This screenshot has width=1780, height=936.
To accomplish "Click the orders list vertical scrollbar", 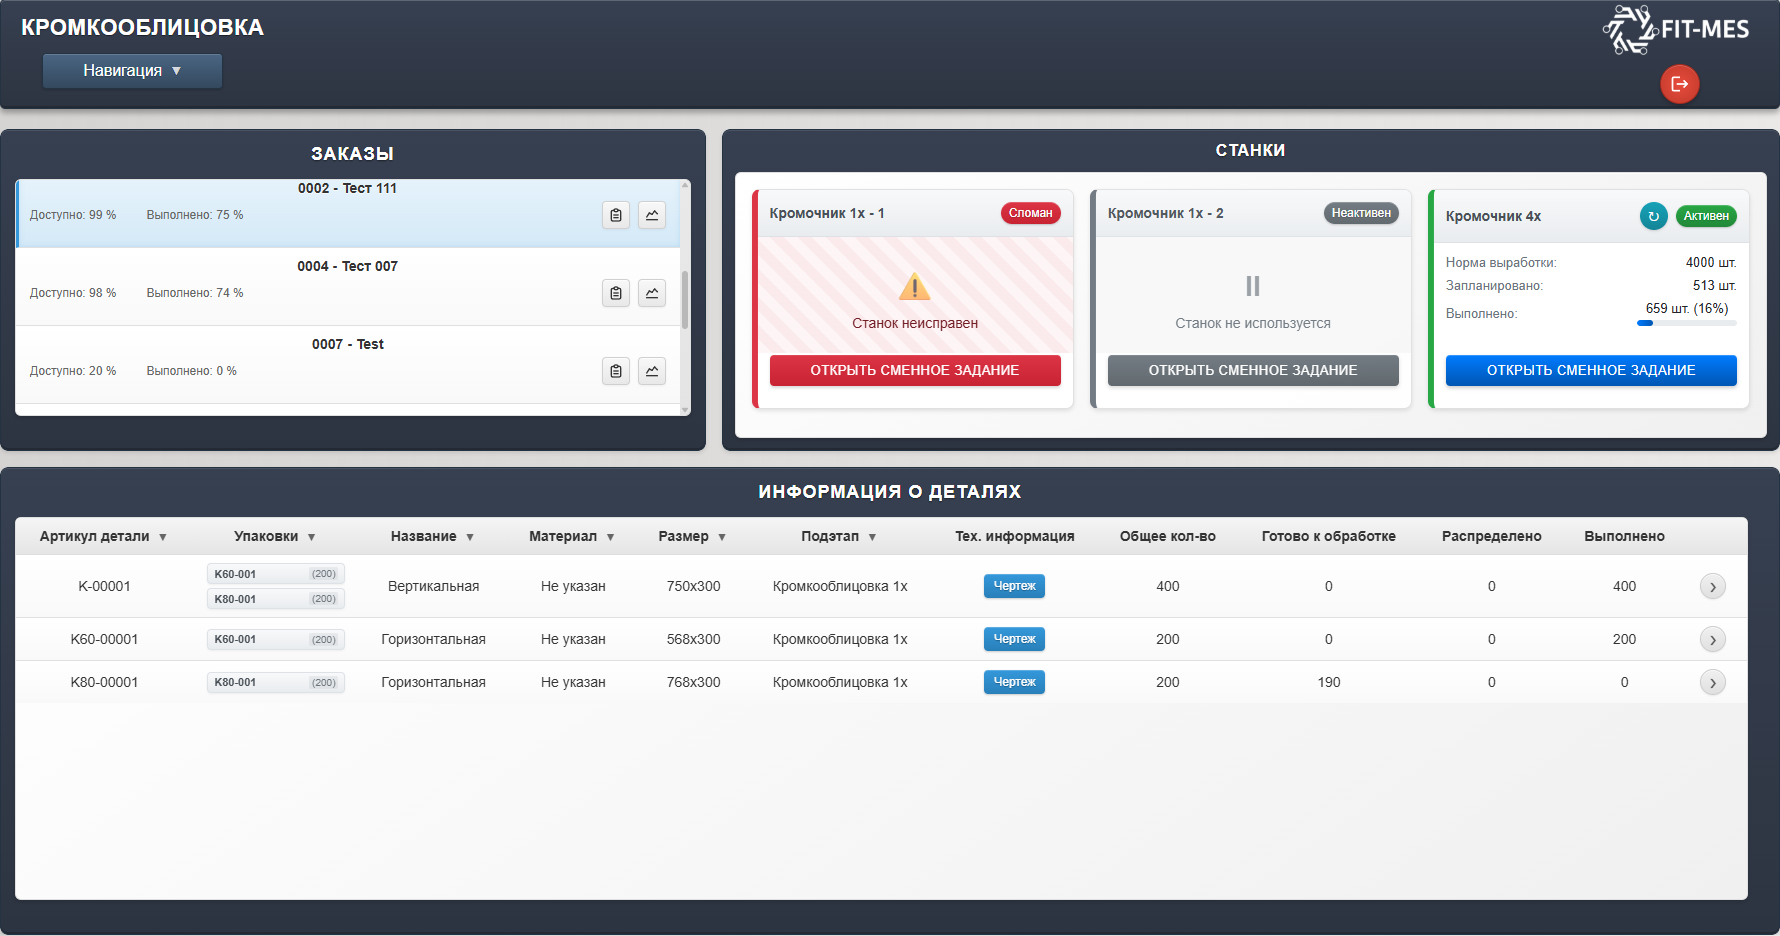I will pos(685,298).
